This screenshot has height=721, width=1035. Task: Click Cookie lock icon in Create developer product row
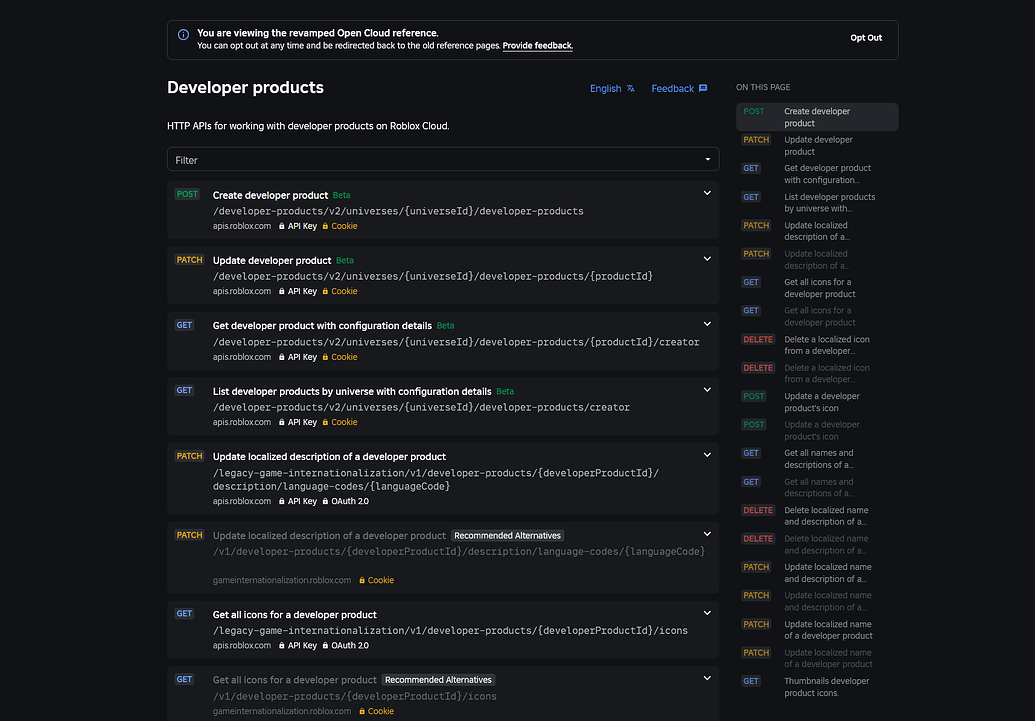click(325, 226)
